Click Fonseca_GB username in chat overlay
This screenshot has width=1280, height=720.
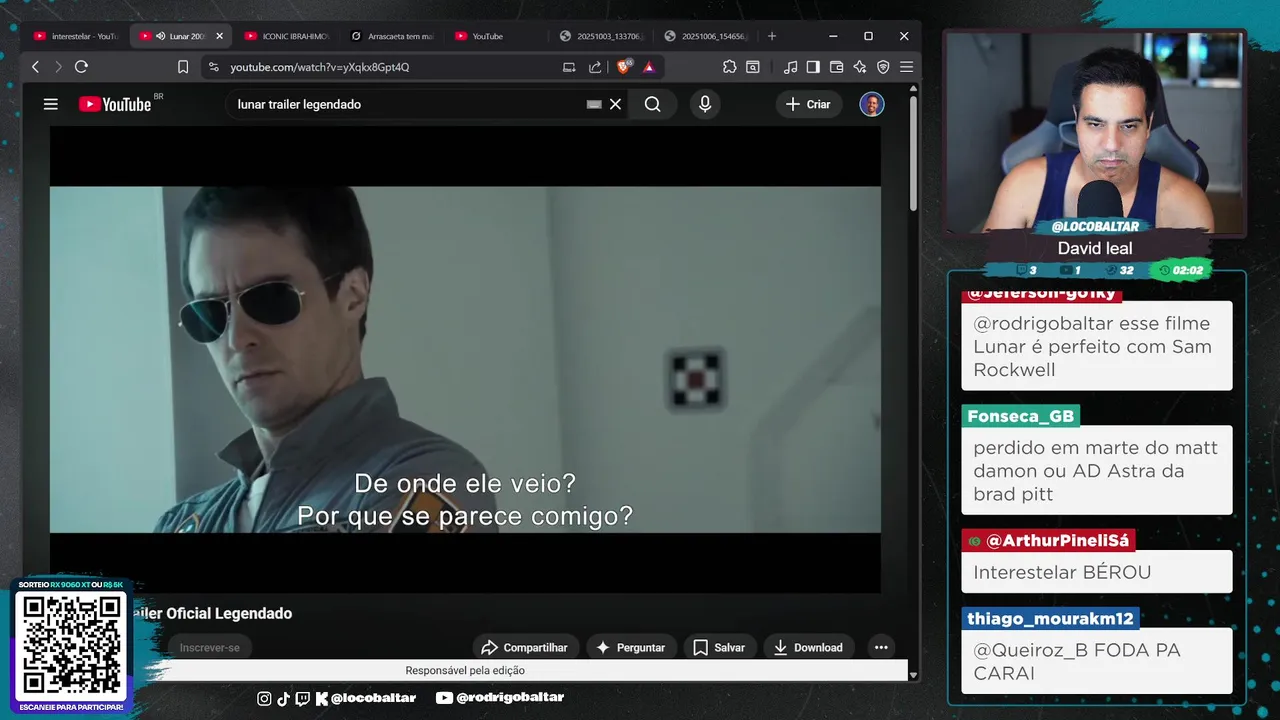point(1021,416)
